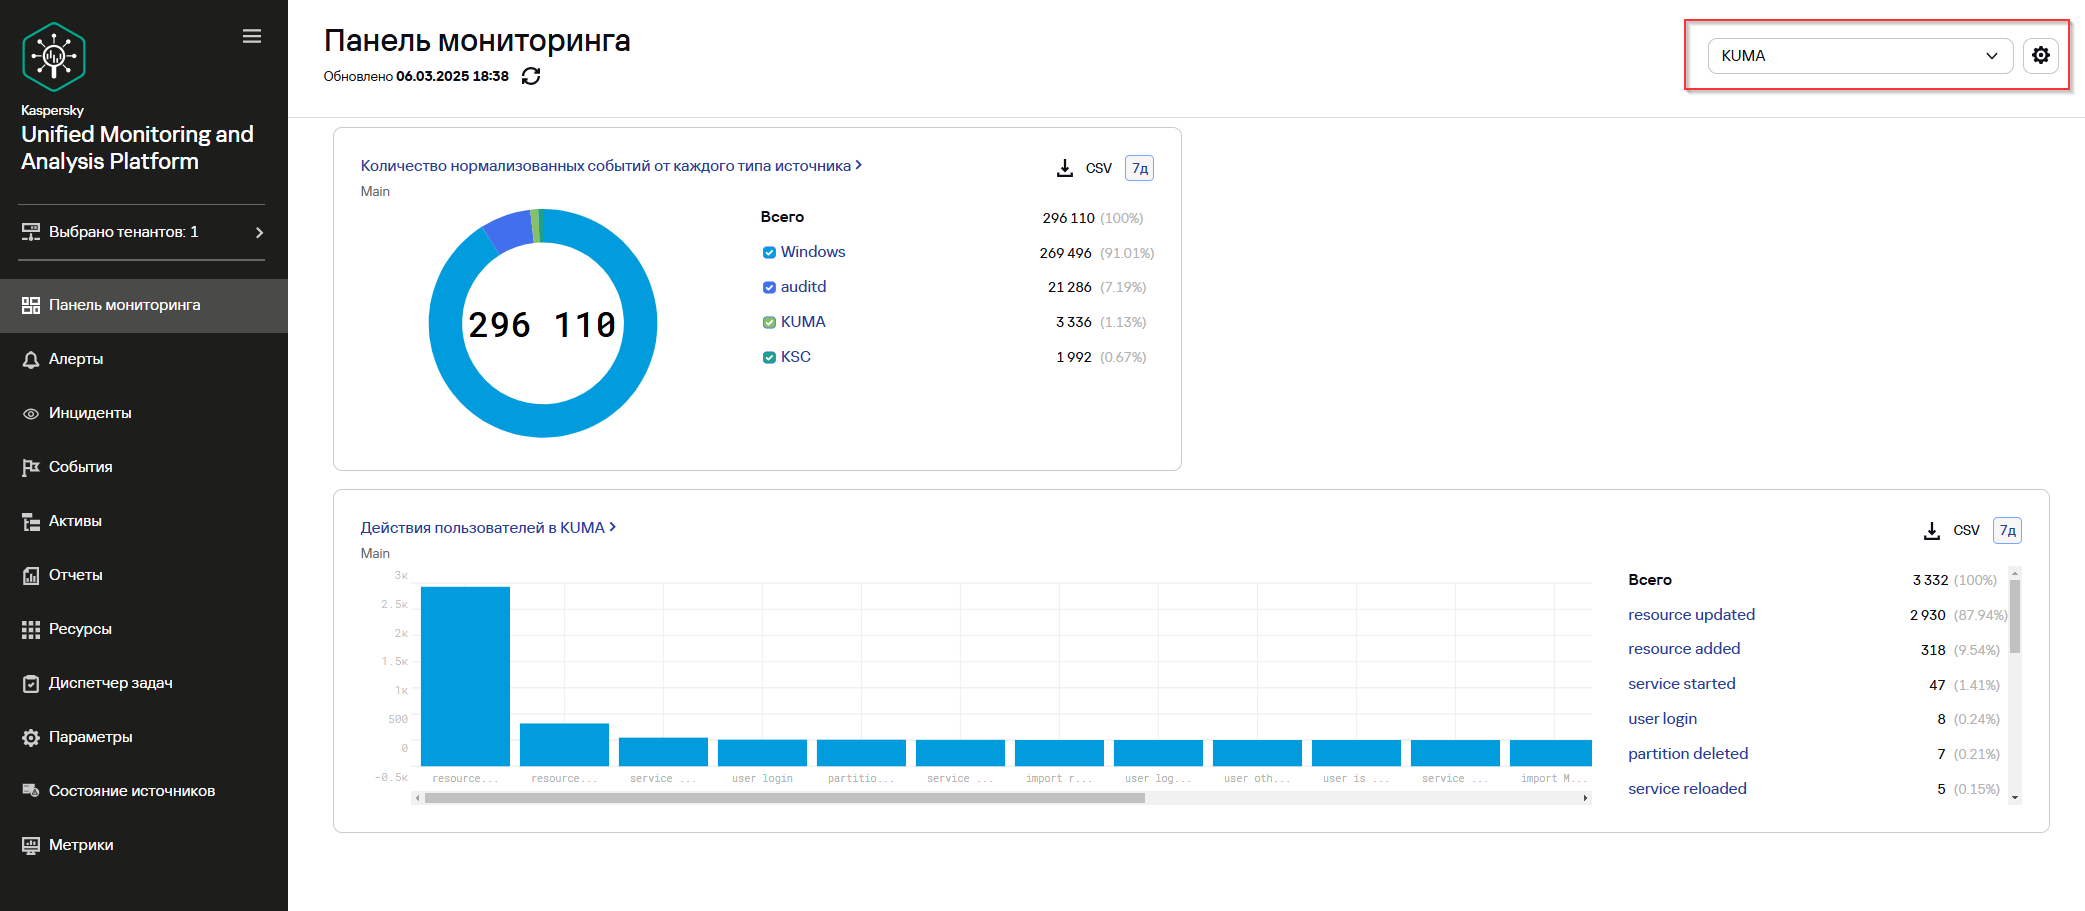The width and height of the screenshot is (2085, 911).
Task: Click the 'resource updated' legend link
Action: coord(1691,615)
